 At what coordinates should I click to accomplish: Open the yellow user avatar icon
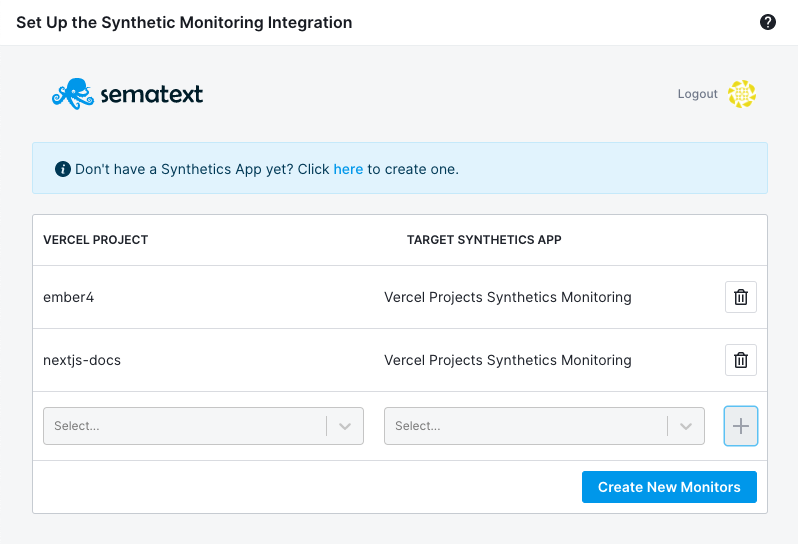(x=742, y=94)
